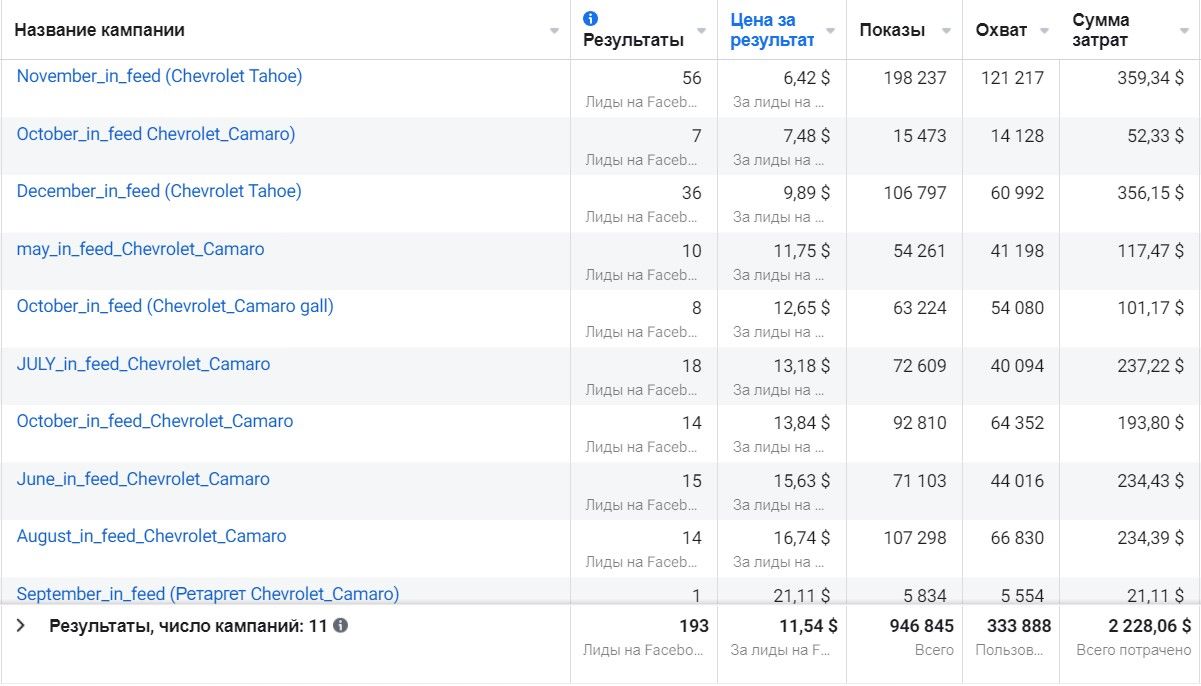
Task: Open Сумма затрат column dropdown arrow
Action: click(x=1183, y=31)
